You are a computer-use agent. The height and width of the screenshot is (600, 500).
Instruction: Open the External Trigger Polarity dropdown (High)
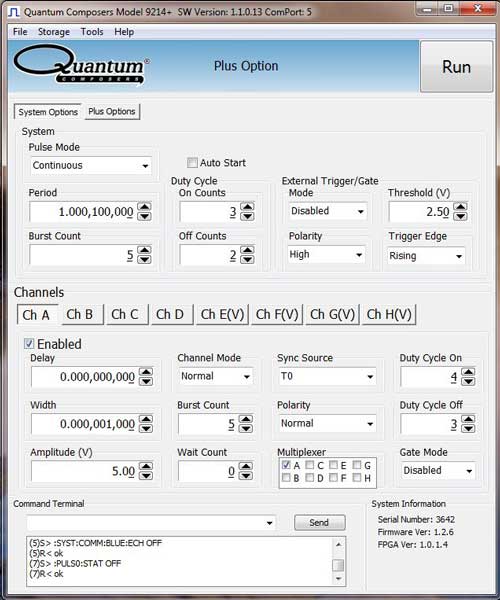tap(326, 255)
